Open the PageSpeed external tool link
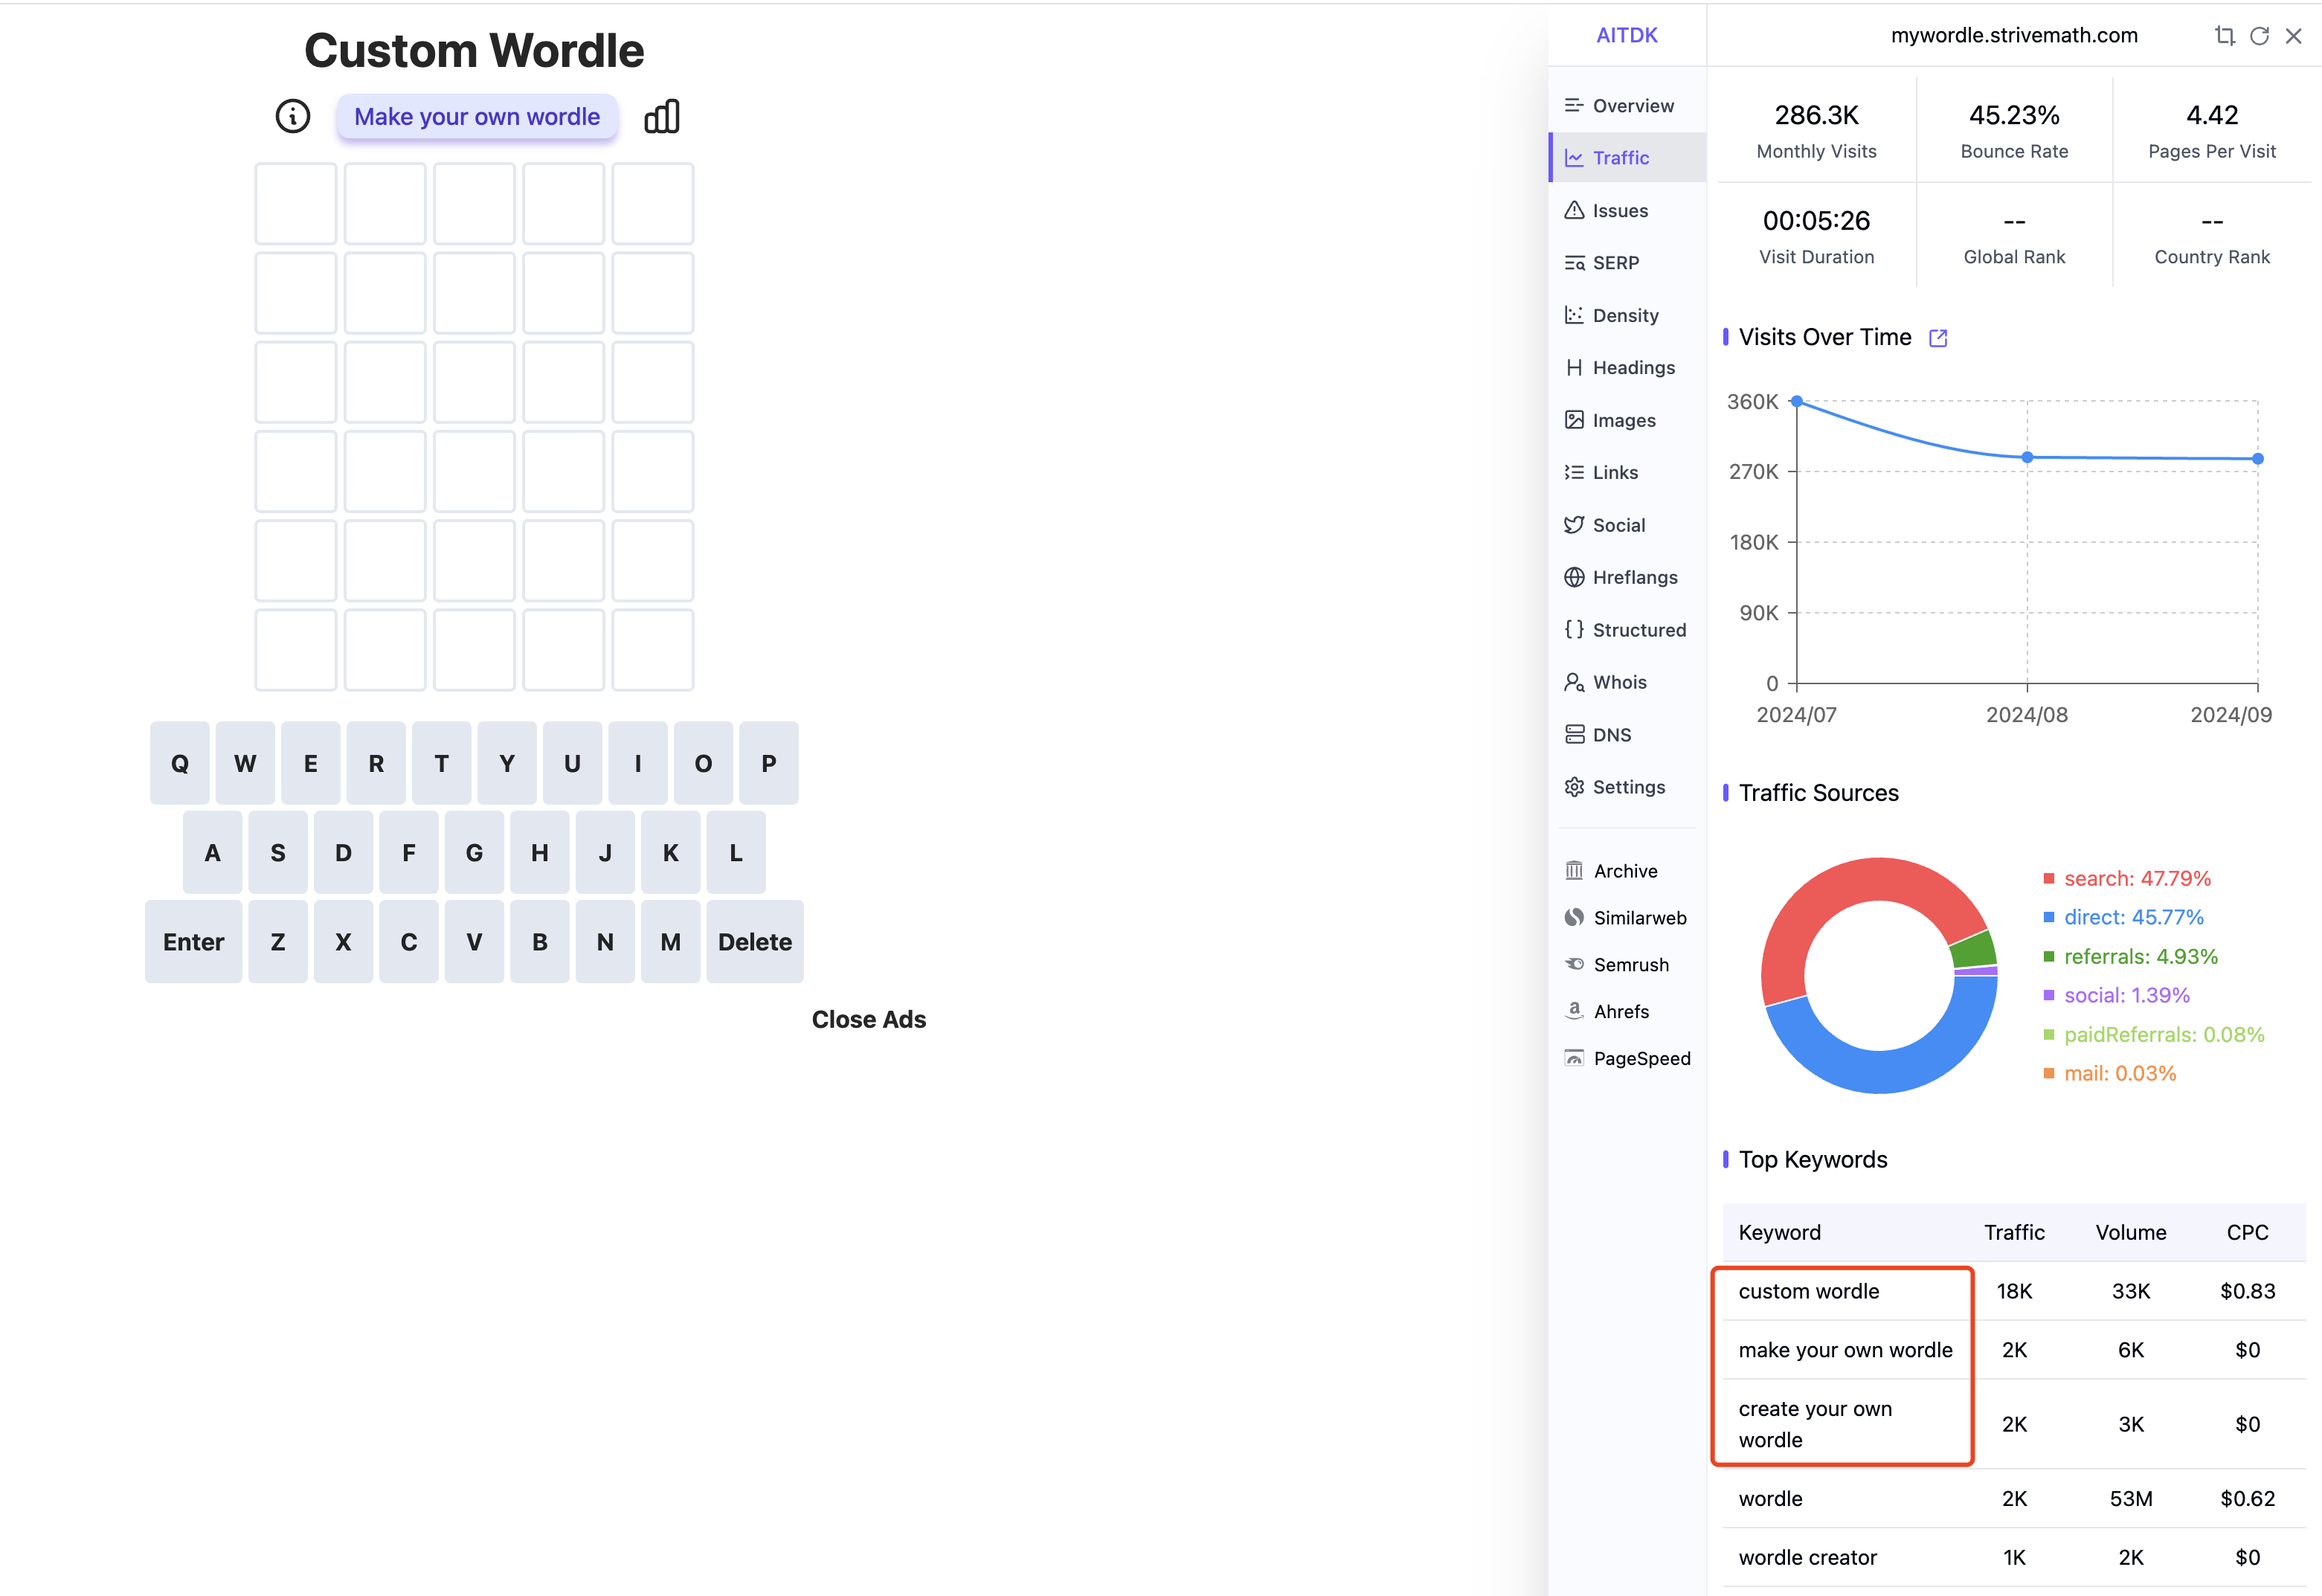2322x1596 pixels. point(1627,1060)
